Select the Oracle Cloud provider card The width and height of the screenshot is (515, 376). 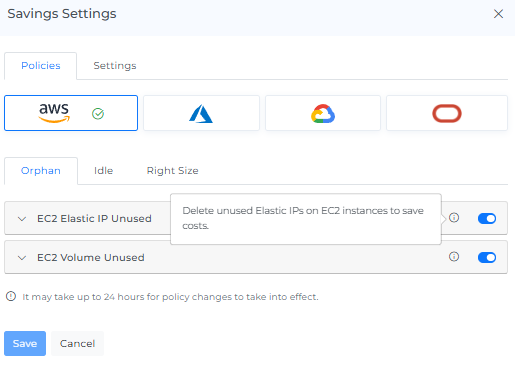point(447,113)
